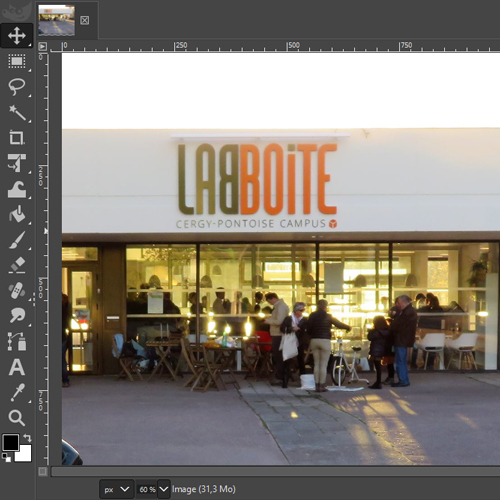Select the Move tool

[17, 35]
